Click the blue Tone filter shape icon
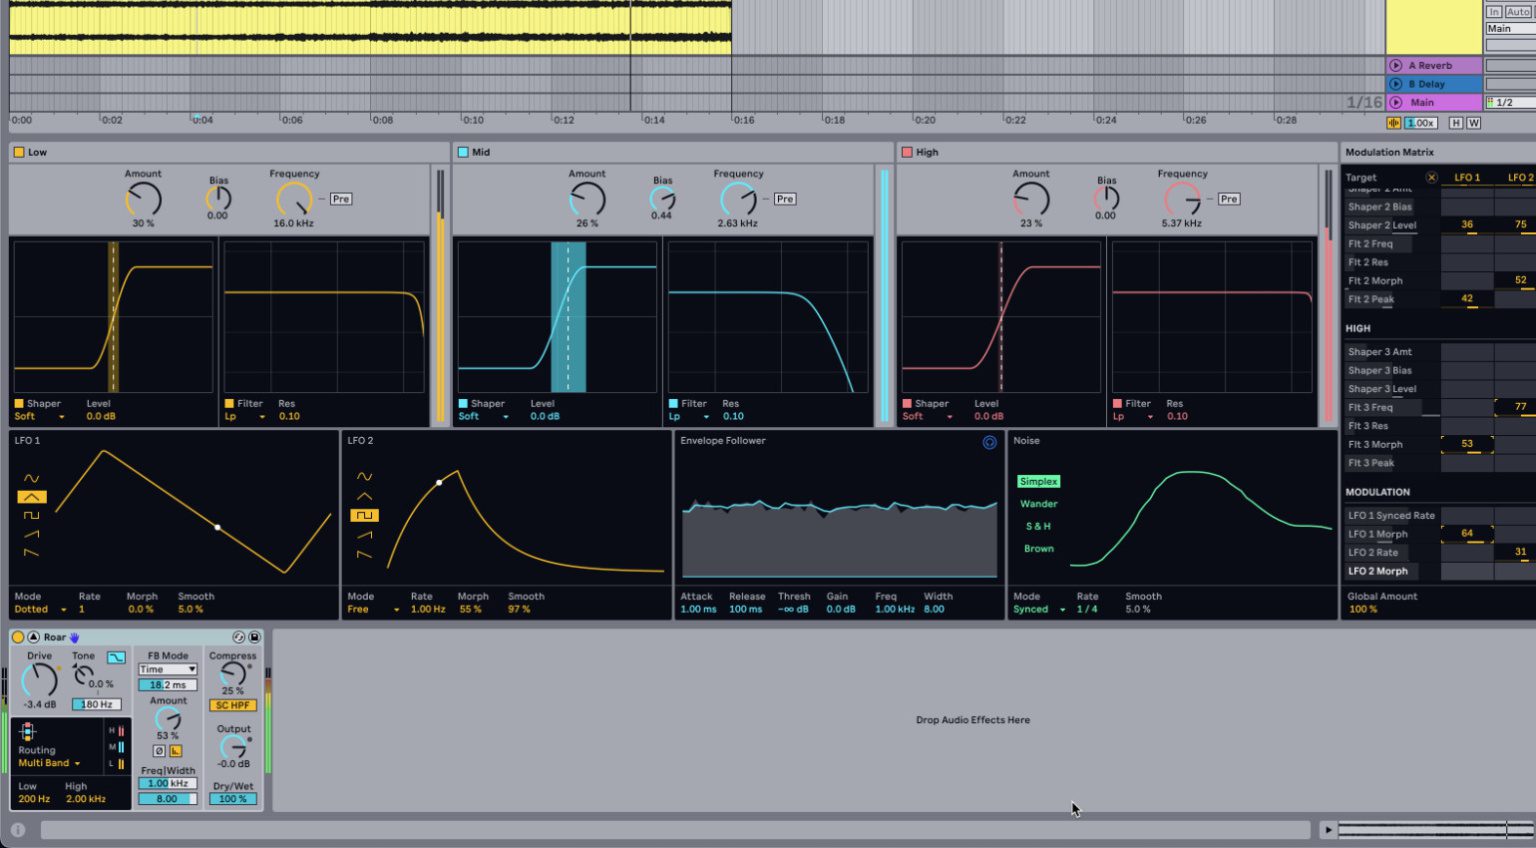The image size is (1536, 848). click(116, 658)
